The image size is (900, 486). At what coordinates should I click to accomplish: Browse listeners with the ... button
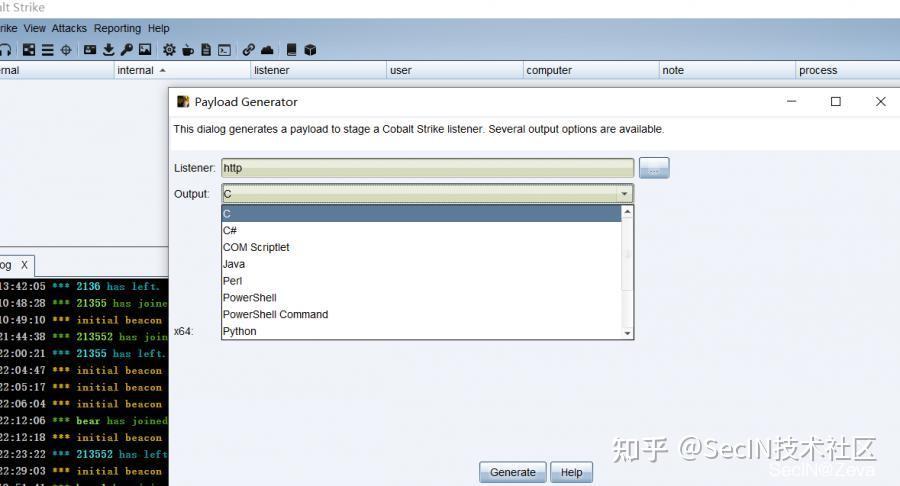point(654,168)
